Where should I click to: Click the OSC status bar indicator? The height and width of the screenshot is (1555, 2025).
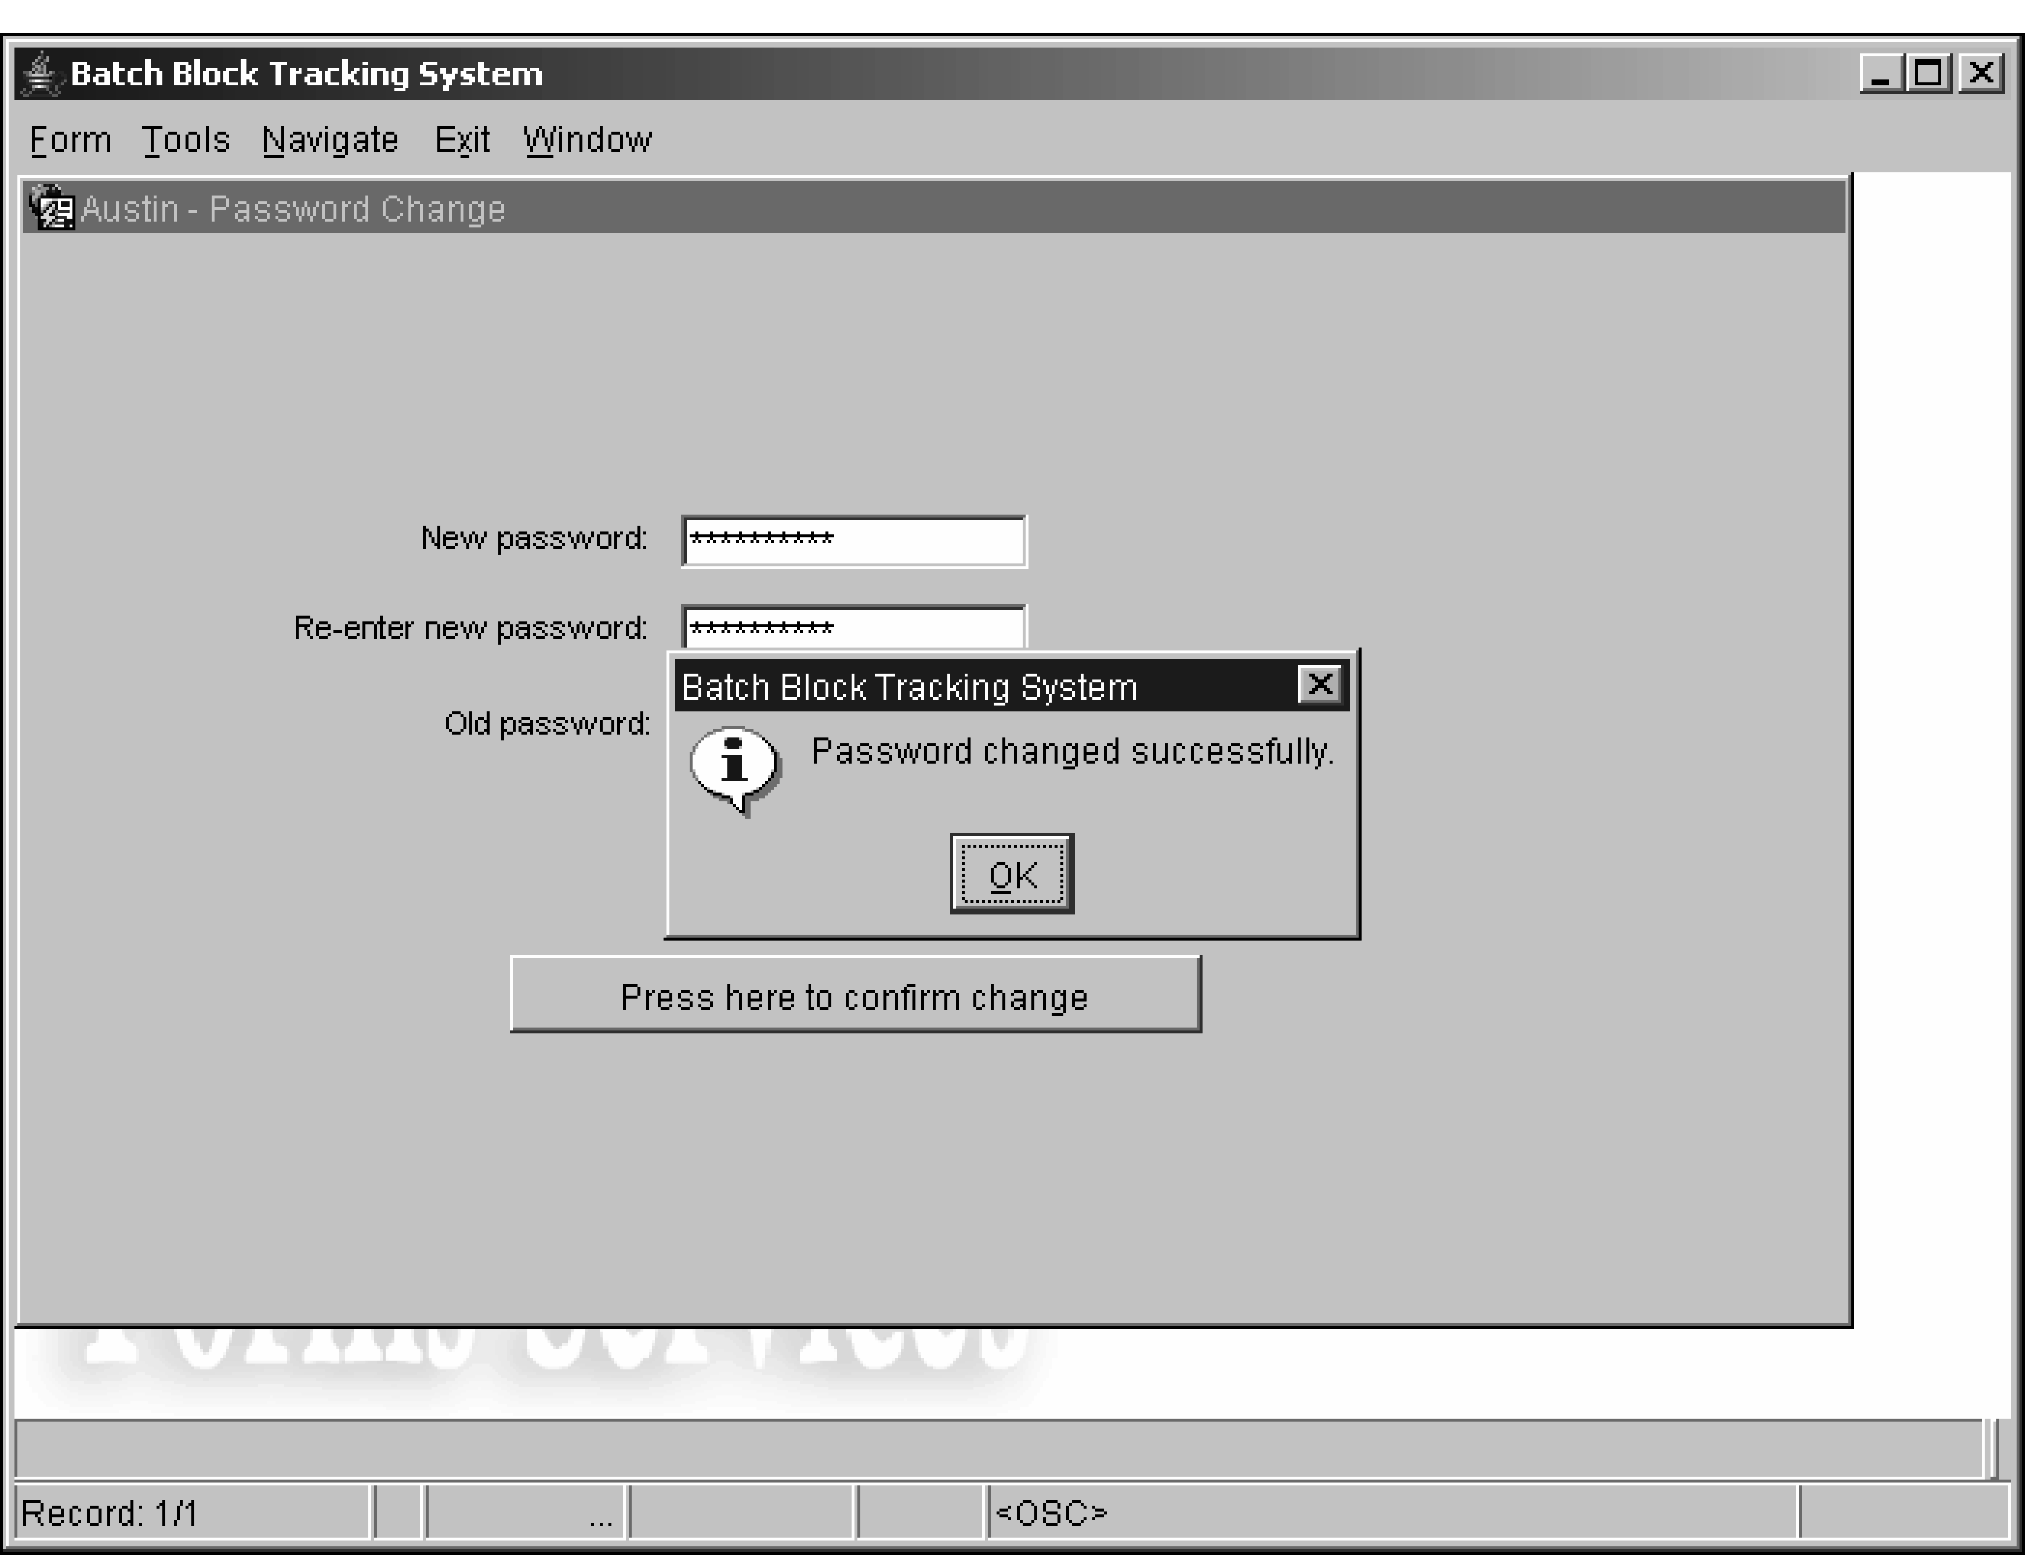[1052, 1513]
